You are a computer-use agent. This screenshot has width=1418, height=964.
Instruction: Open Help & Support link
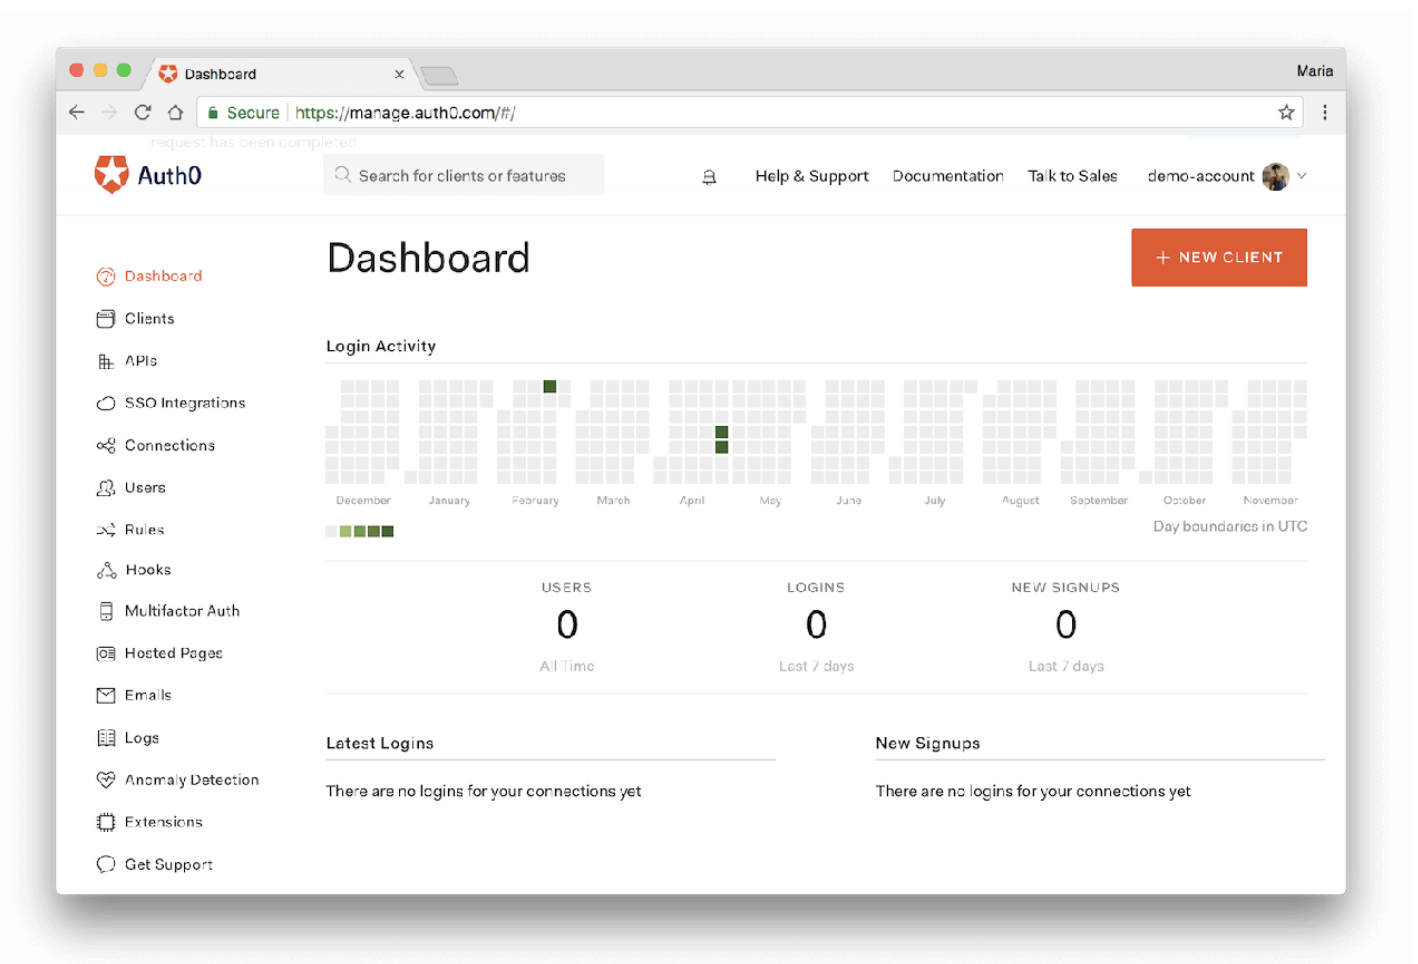[812, 176]
